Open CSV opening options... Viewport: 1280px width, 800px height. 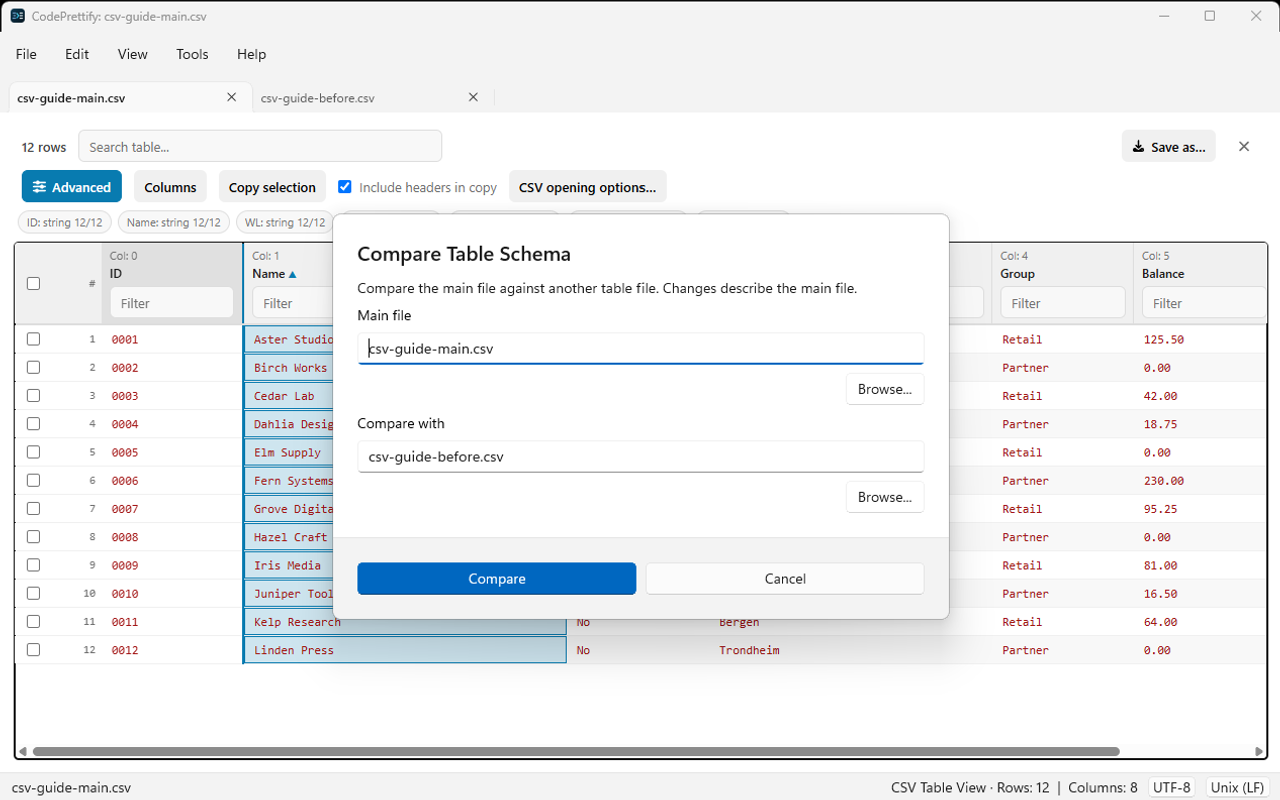(x=587, y=187)
